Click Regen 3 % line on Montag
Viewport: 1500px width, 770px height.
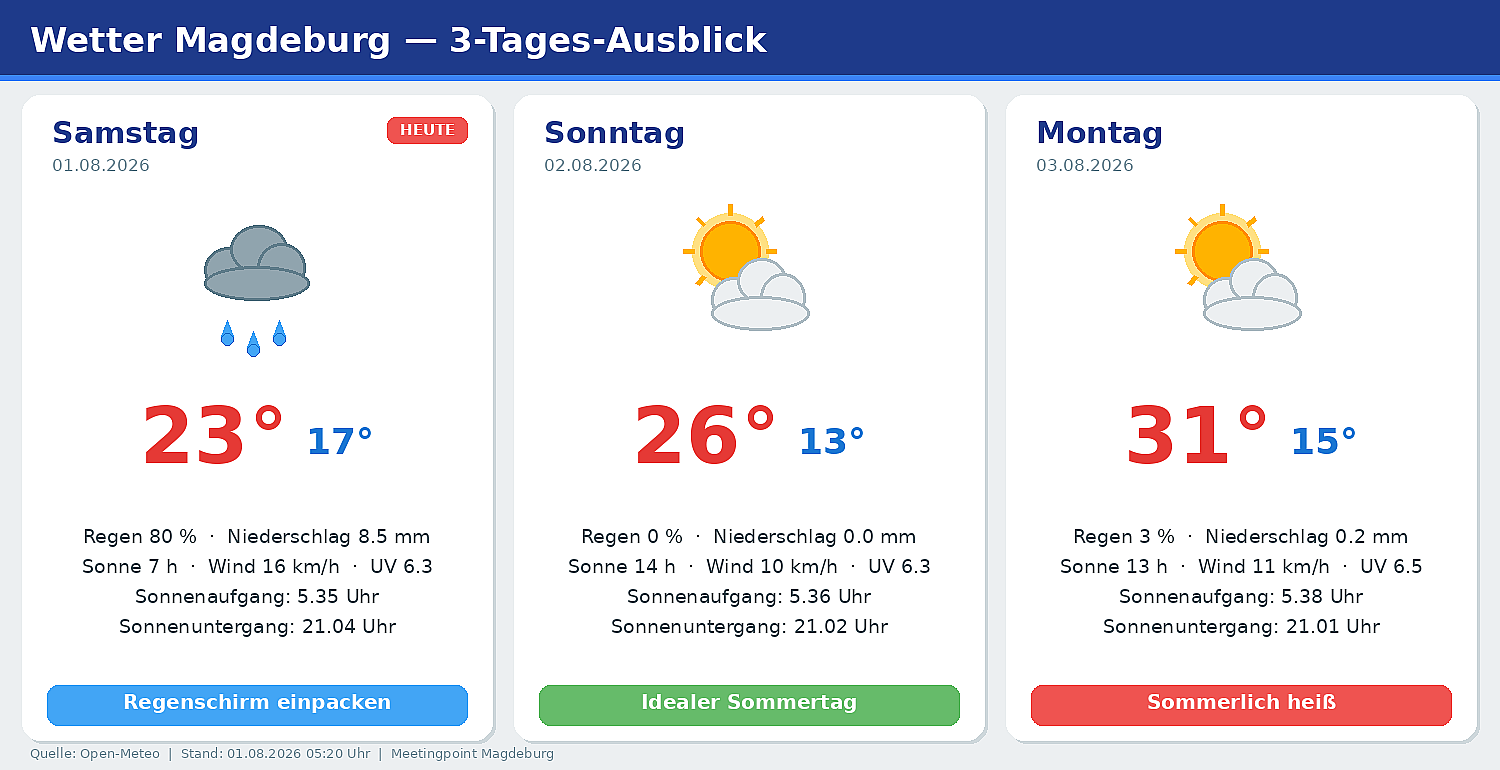(1241, 537)
